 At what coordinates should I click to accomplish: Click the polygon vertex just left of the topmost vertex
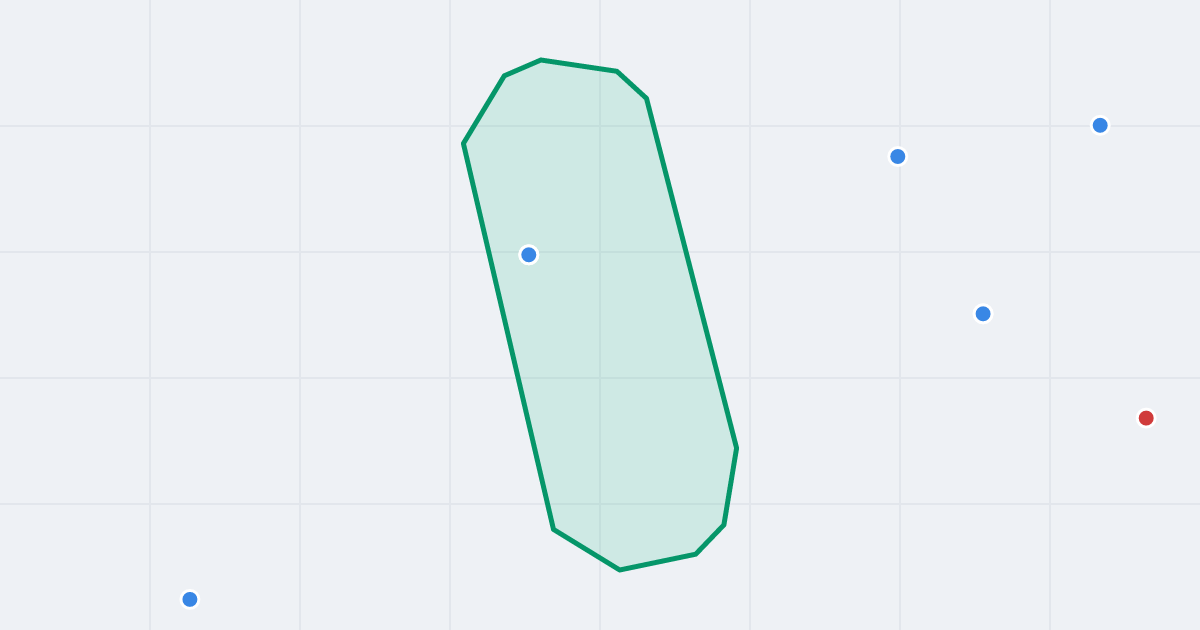(504, 76)
